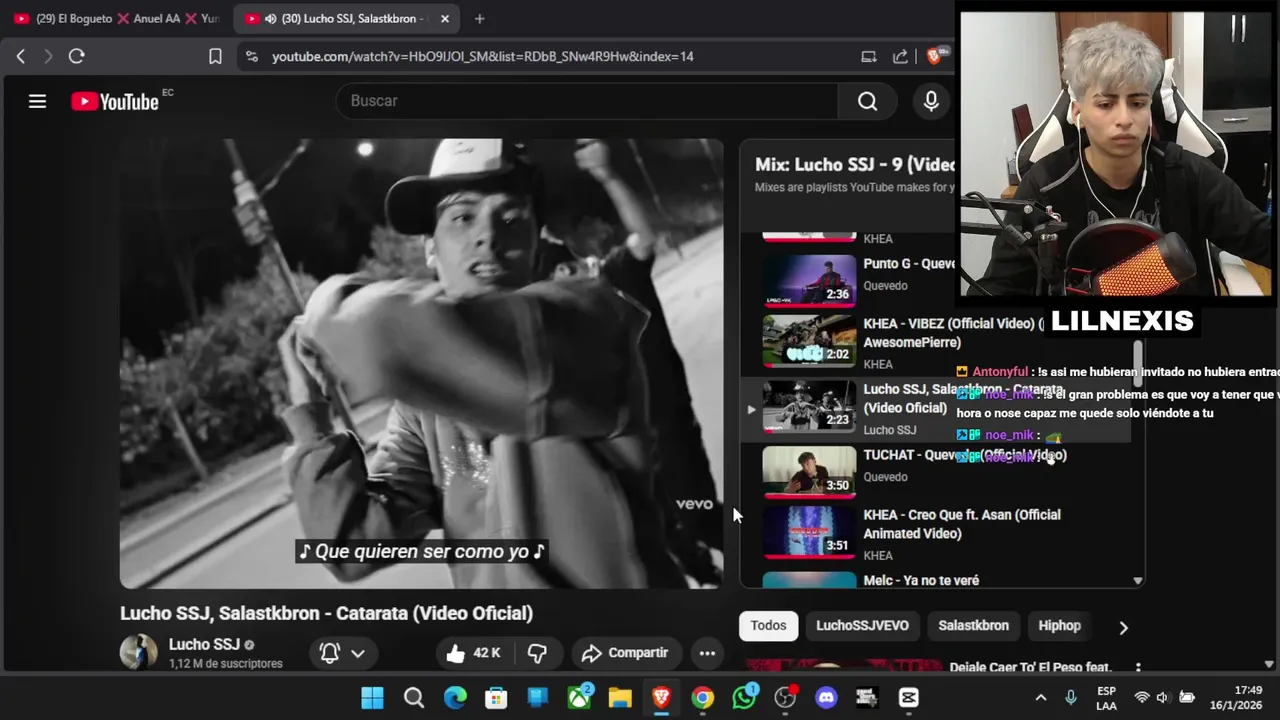This screenshot has height=720, width=1280.
Task: Click the Compartir share button
Action: (x=625, y=653)
